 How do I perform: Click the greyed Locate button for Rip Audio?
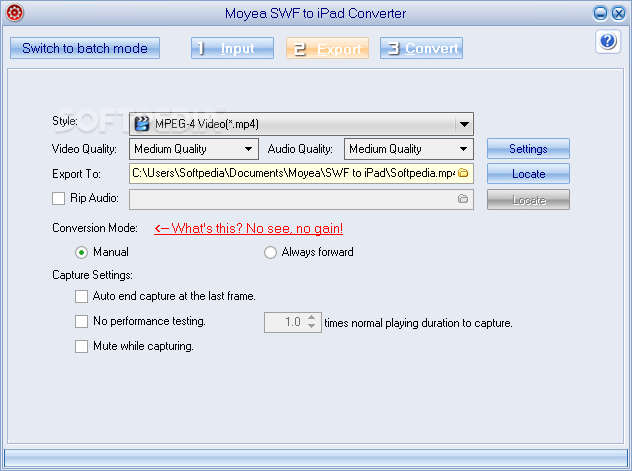528,200
